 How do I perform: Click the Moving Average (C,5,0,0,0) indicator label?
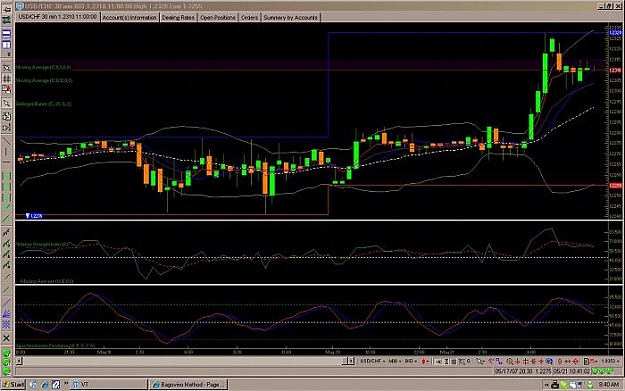click(x=44, y=67)
